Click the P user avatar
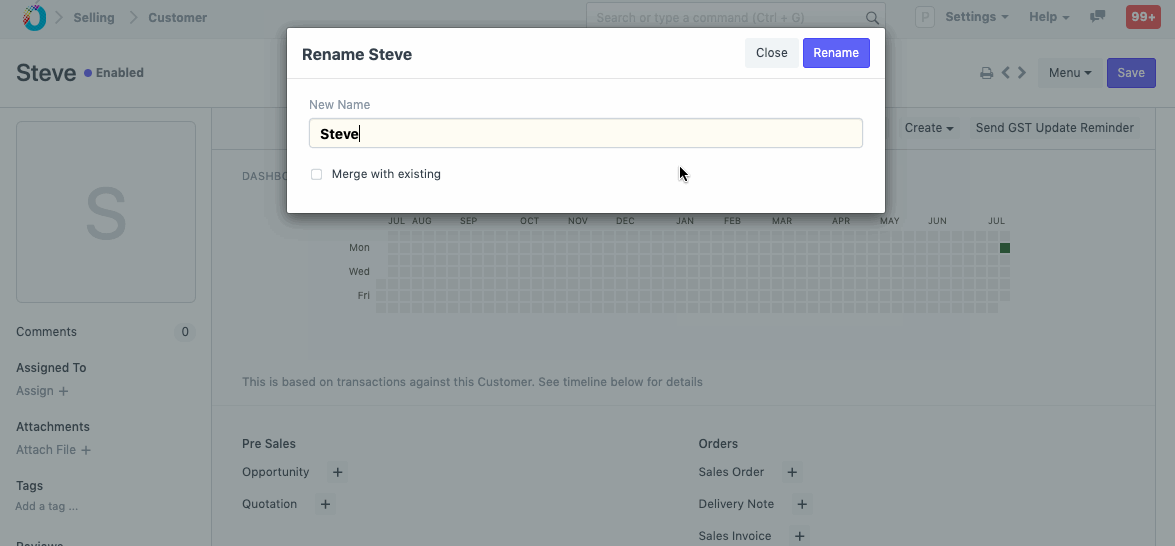Image resolution: width=1175 pixels, height=546 pixels. coord(925,17)
